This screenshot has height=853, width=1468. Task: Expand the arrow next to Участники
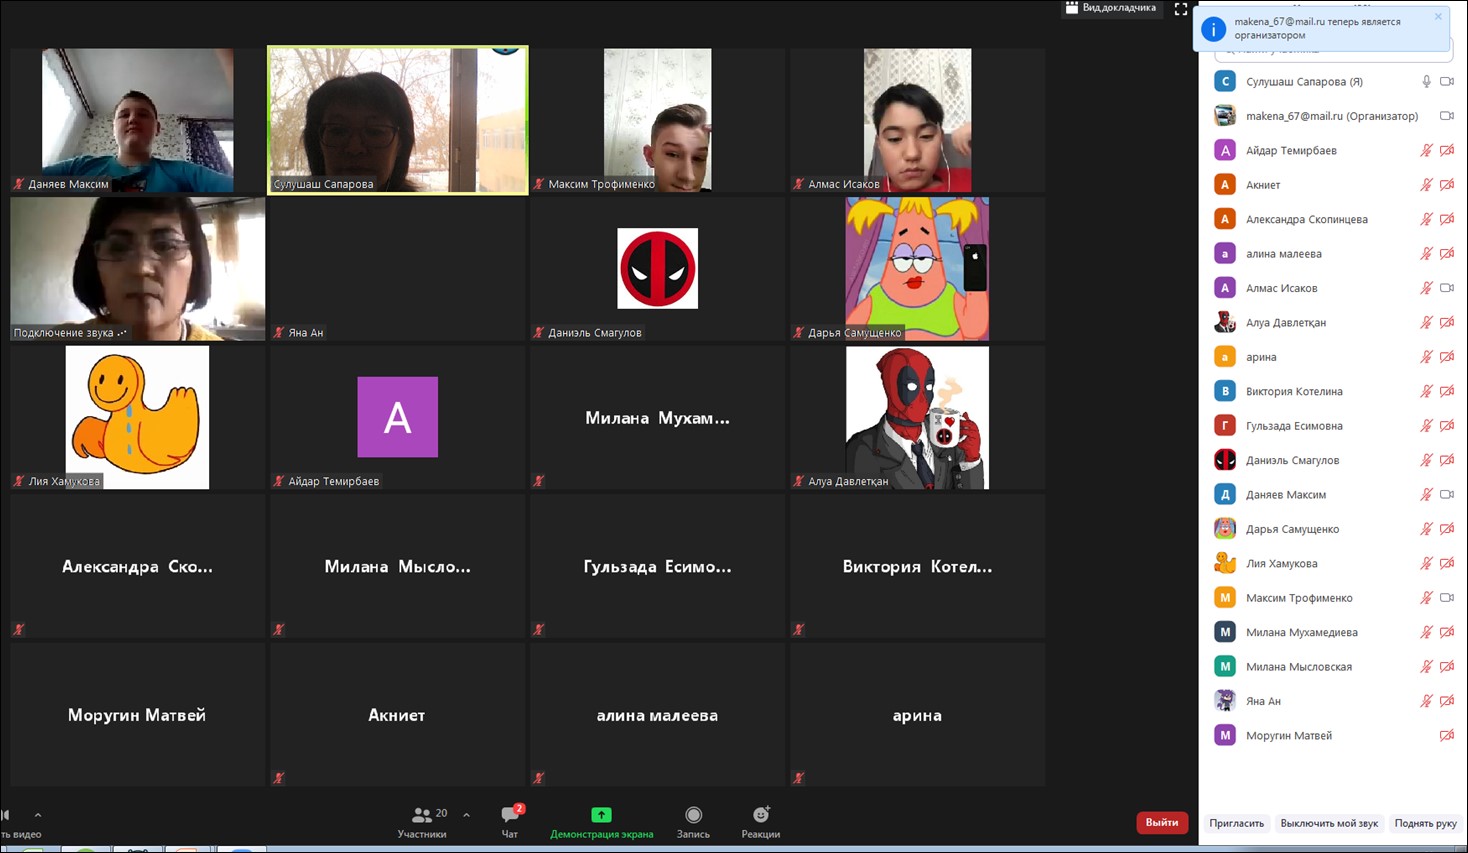[x=466, y=815]
